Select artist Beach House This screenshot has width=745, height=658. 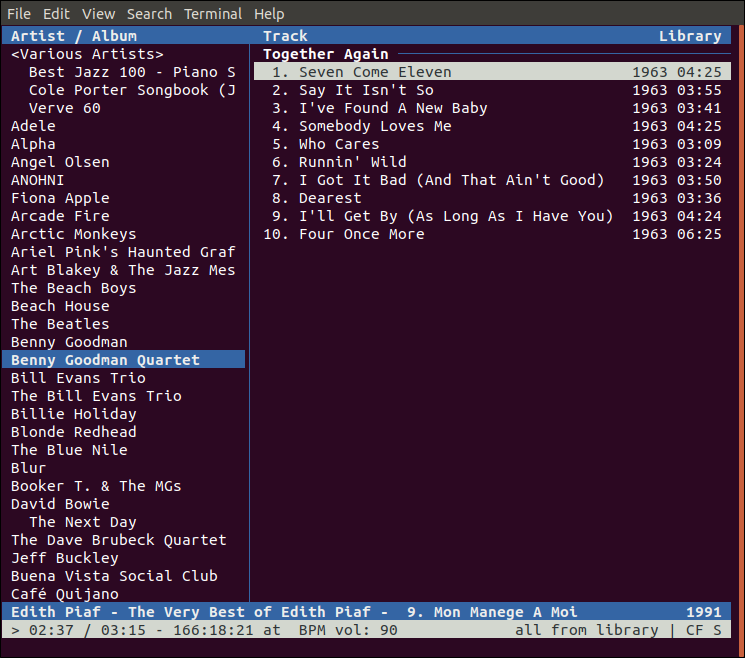point(60,306)
